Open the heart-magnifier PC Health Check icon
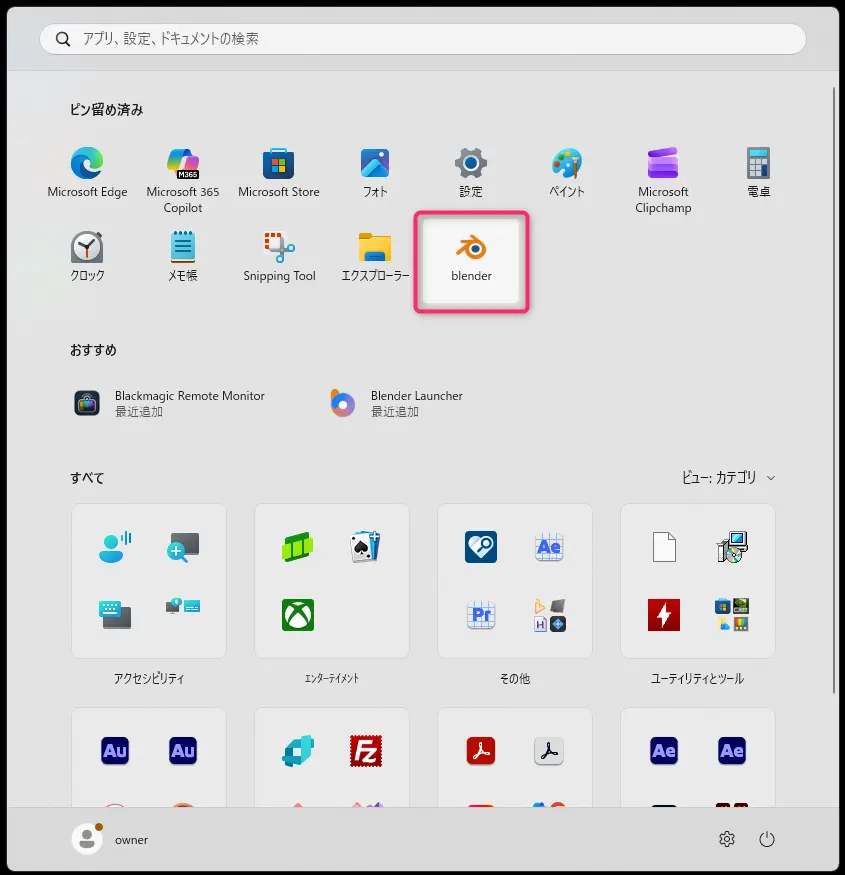 click(x=481, y=547)
